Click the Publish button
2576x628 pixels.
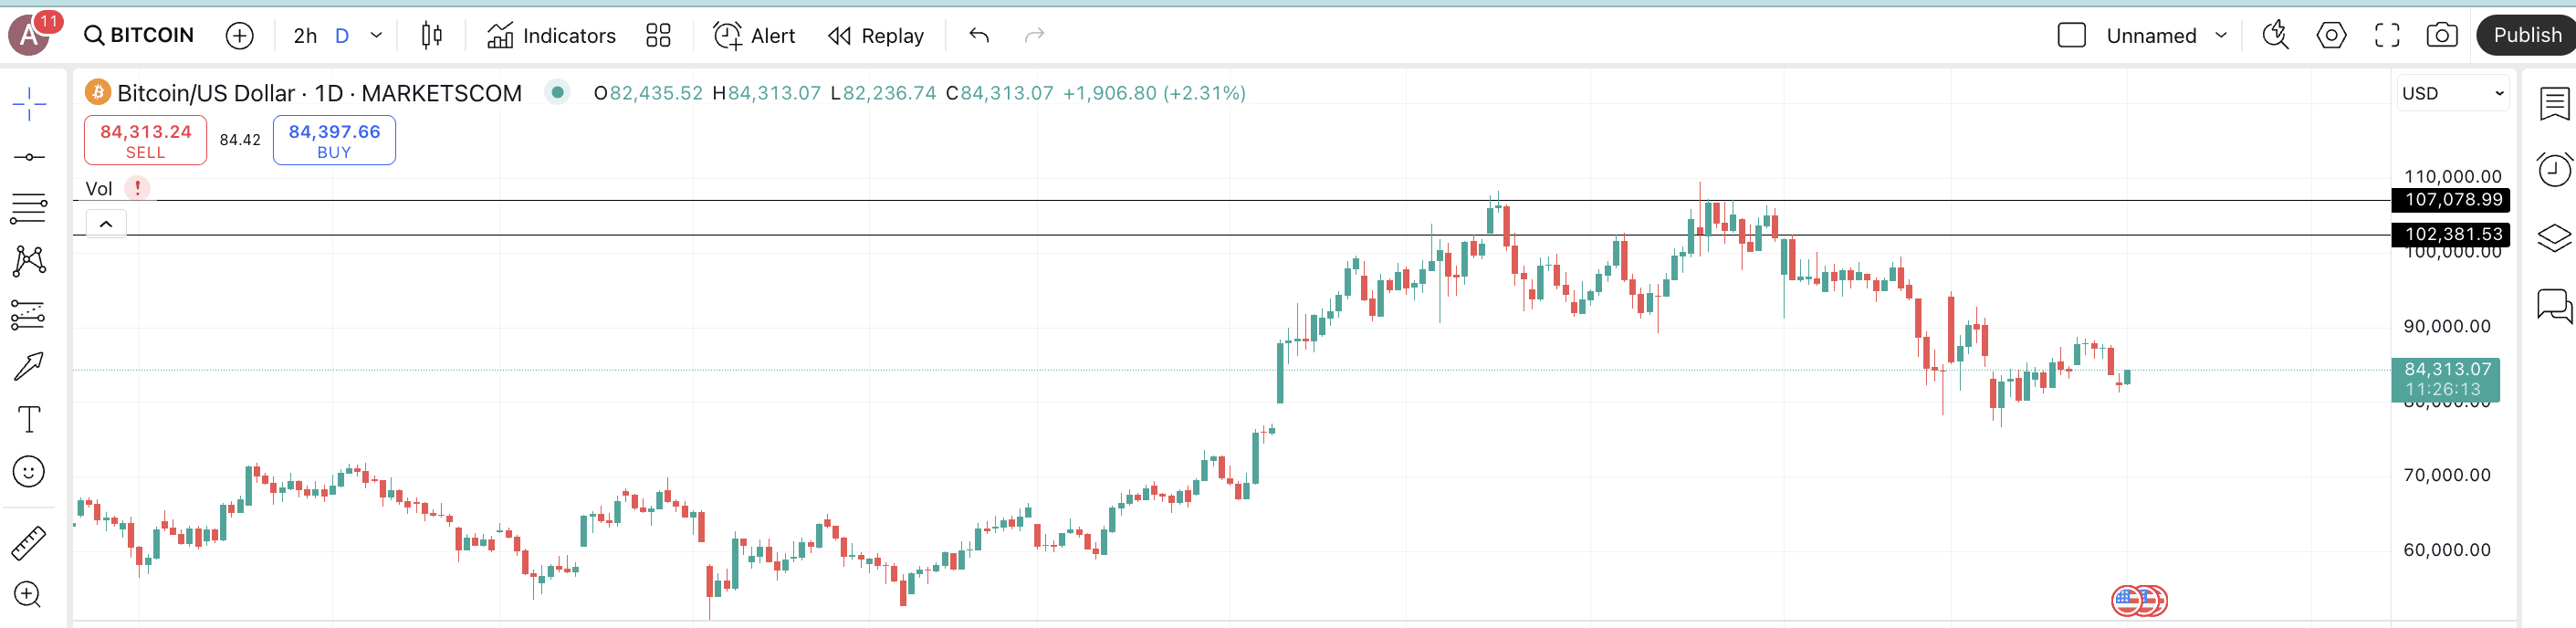pos(2525,36)
